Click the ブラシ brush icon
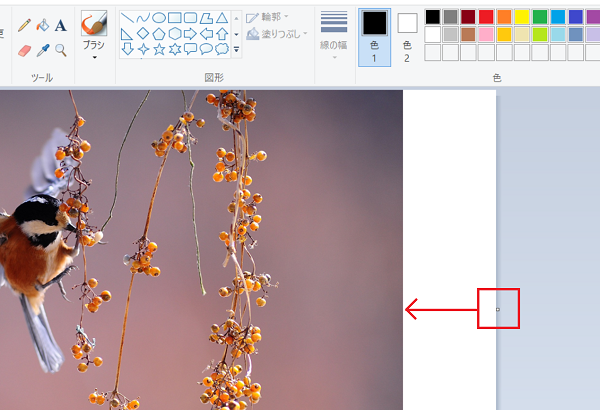This screenshot has width=600, height=410. pyautogui.click(x=94, y=23)
